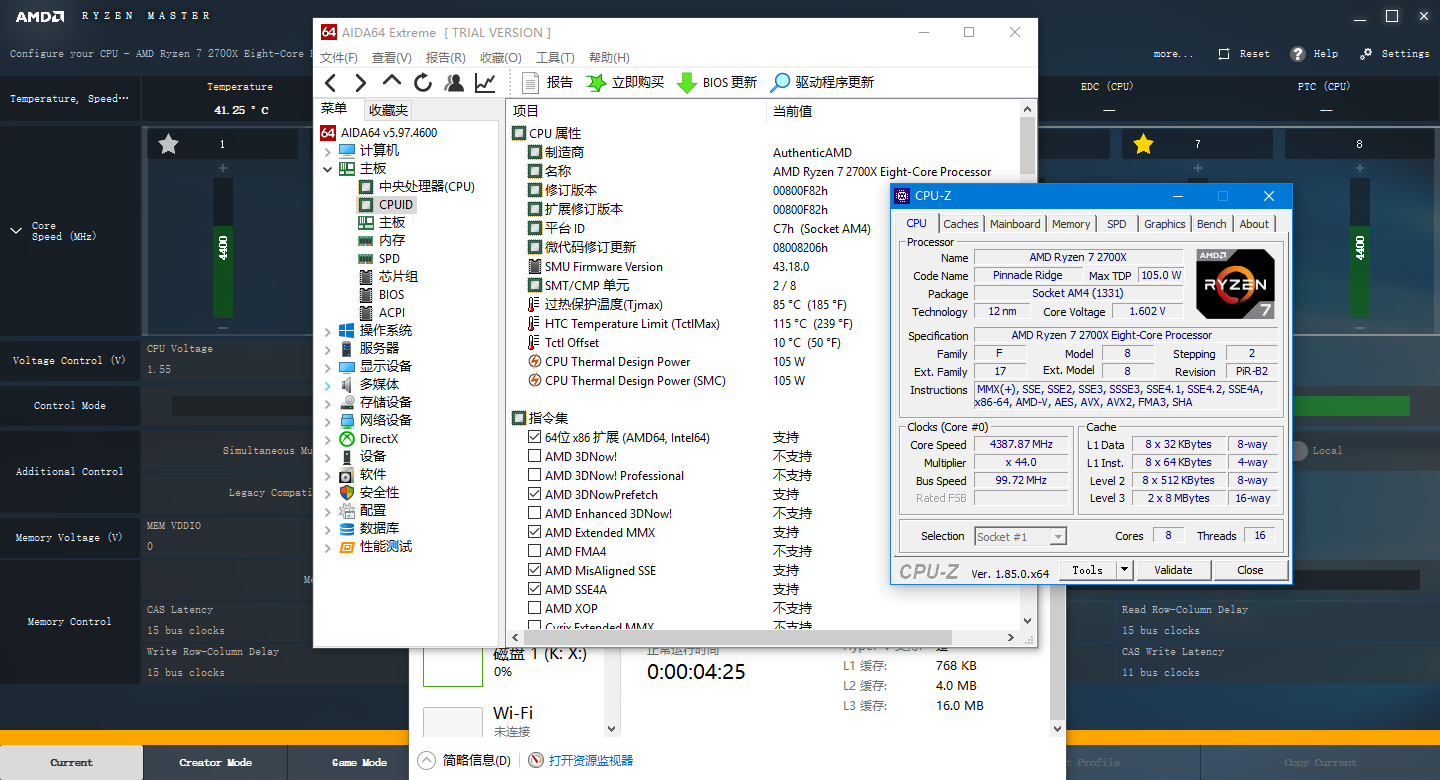Toggle AMD Enhanced 3DNow! checkbox

click(535, 513)
